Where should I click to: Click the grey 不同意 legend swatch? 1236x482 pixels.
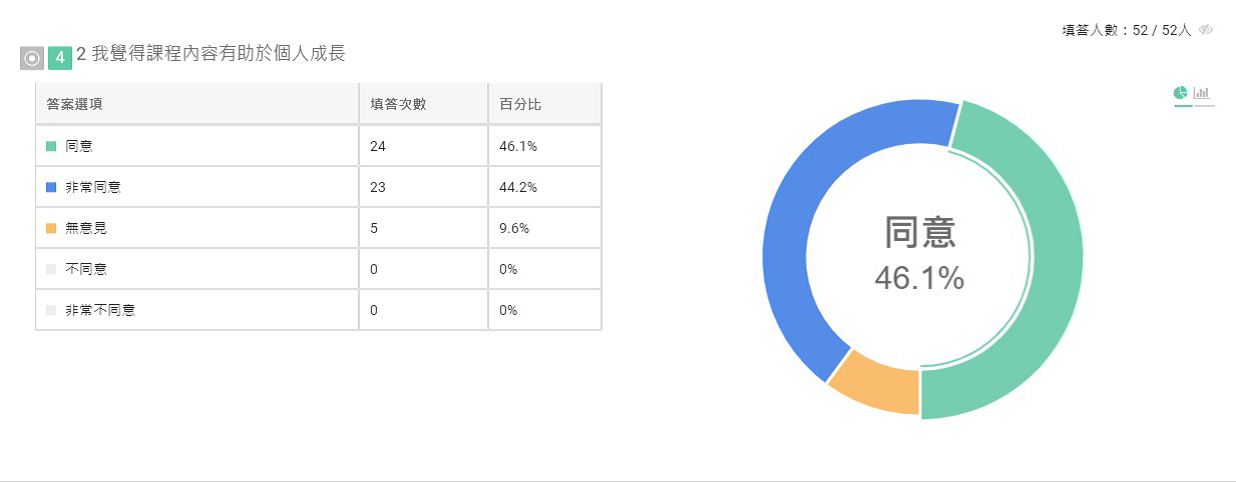click(51, 269)
